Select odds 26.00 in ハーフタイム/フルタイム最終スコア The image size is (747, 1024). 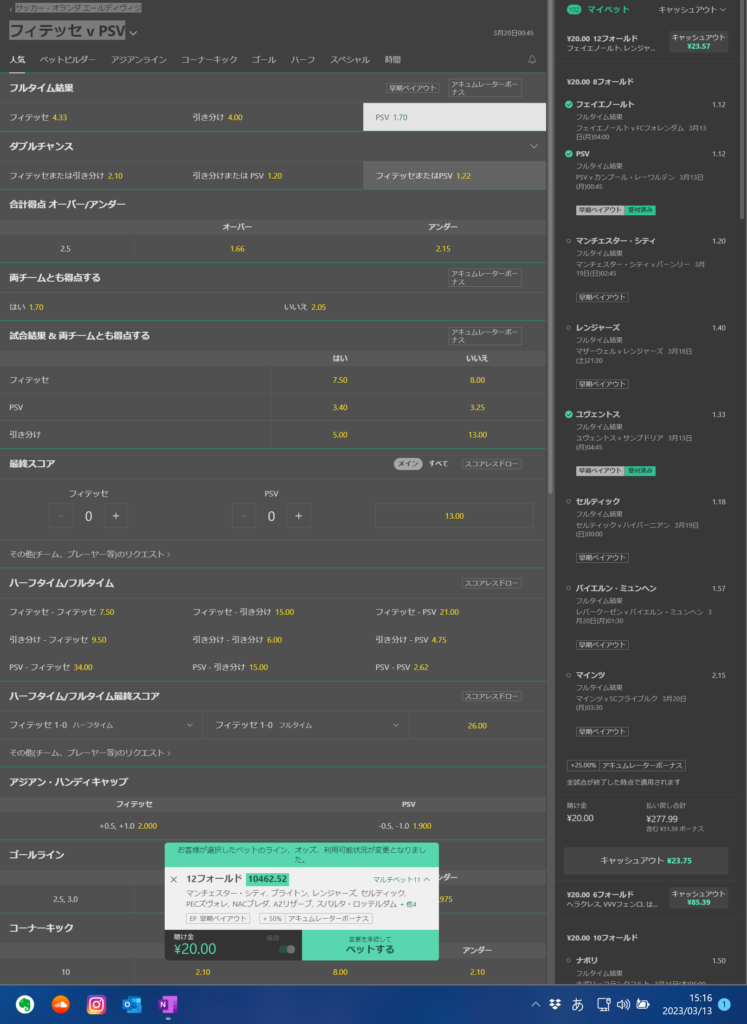coord(477,726)
